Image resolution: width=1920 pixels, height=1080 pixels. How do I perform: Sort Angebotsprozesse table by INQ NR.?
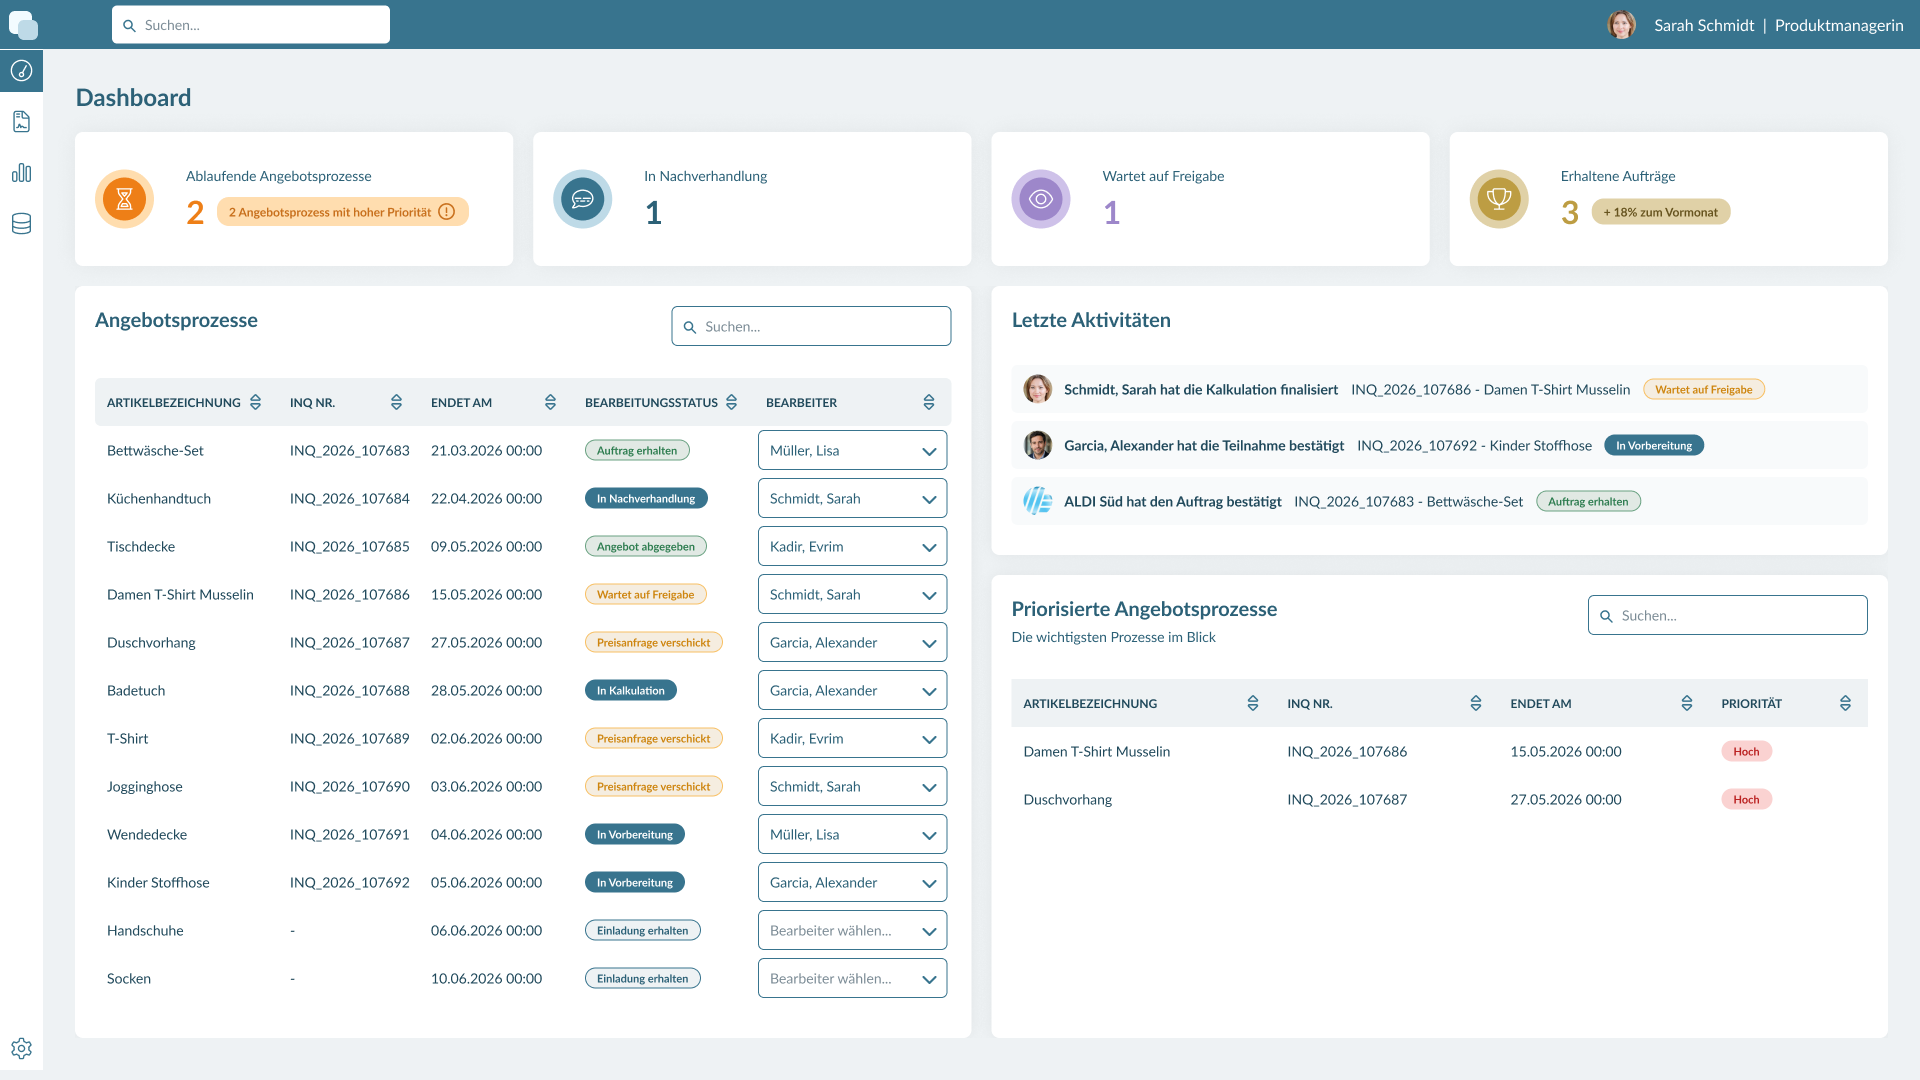(x=396, y=402)
